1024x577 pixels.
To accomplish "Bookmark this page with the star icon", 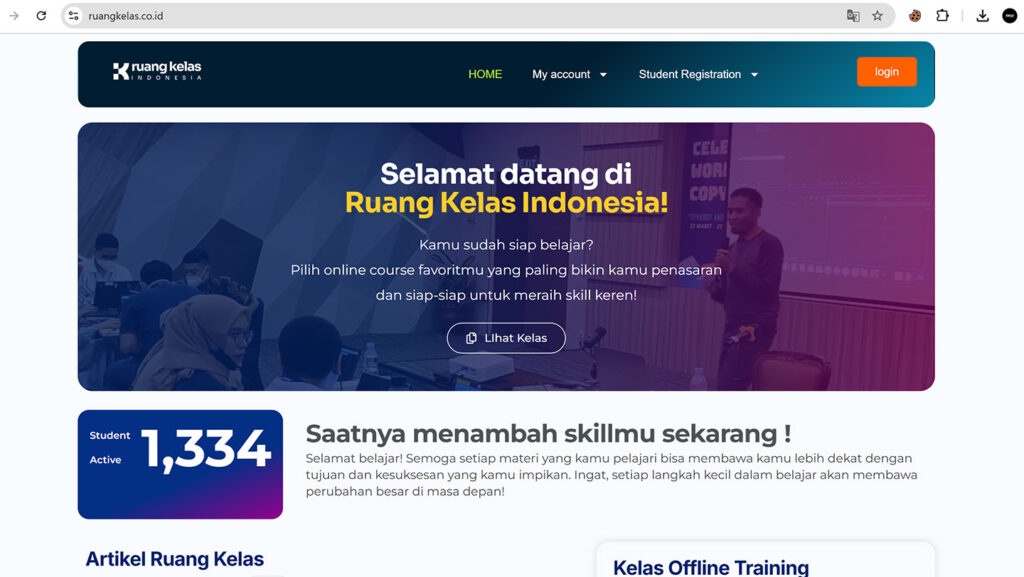I will [878, 16].
